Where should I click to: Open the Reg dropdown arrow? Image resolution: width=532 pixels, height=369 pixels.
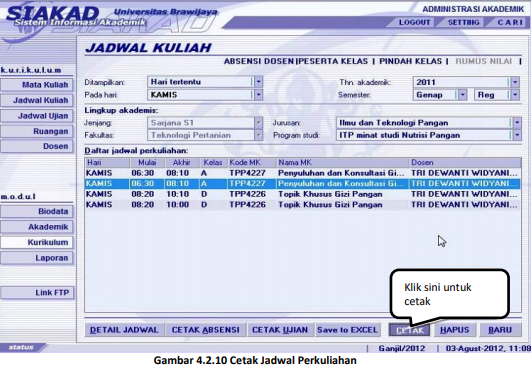tap(515, 95)
